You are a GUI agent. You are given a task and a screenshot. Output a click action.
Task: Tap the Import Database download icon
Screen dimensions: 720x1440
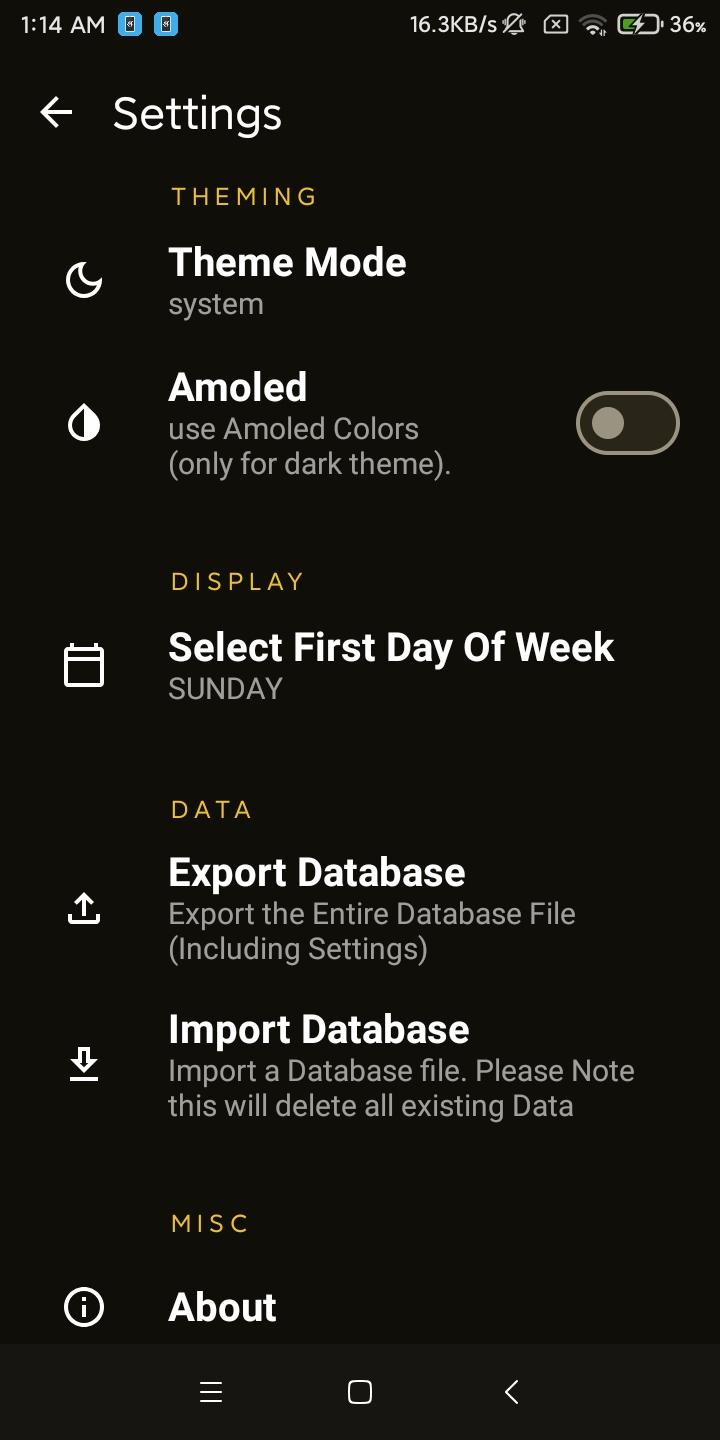(x=84, y=1065)
